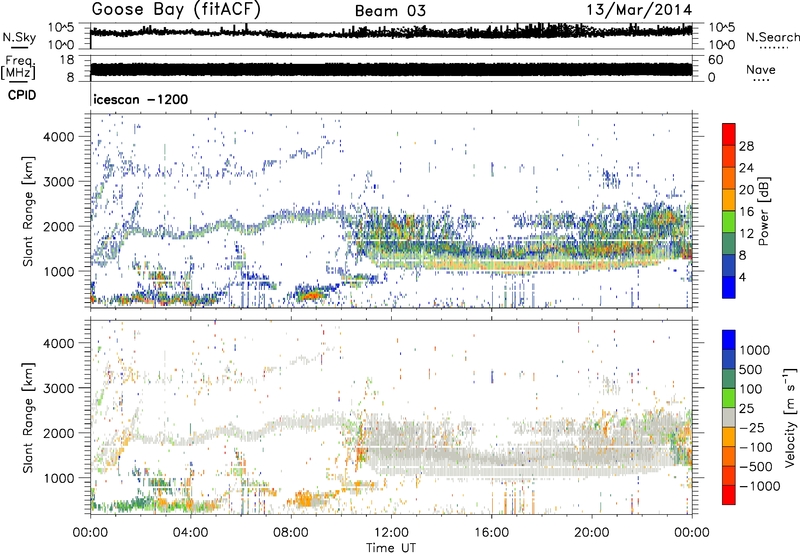Click the '4000' tick in the power panel
Viewport: 800px width, 554px height.
click(59, 137)
